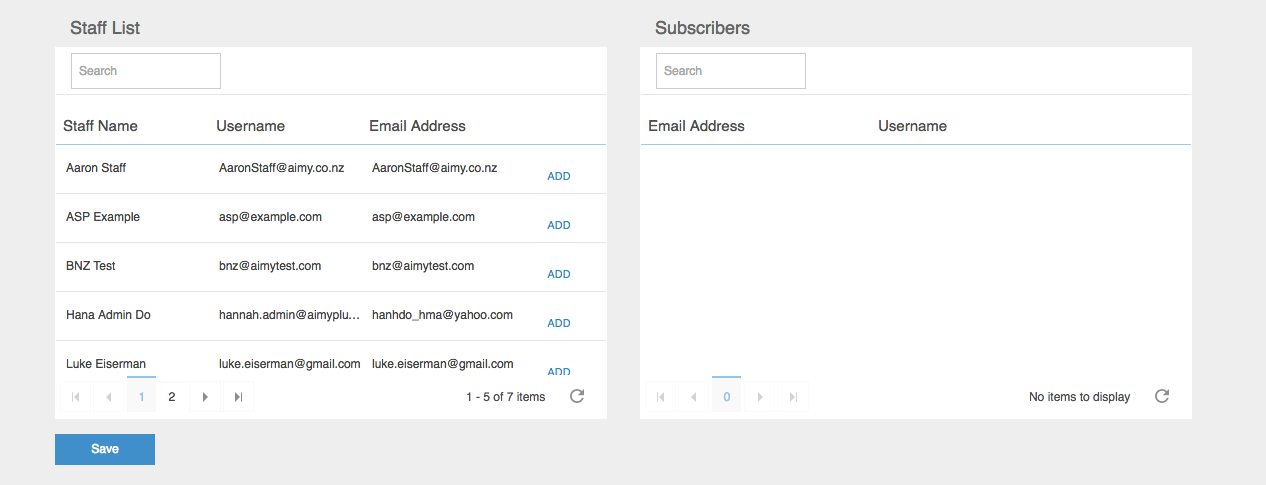The width and height of the screenshot is (1266, 485).
Task: Go to last page in Subscribers pager
Action: [x=793, y=397]
